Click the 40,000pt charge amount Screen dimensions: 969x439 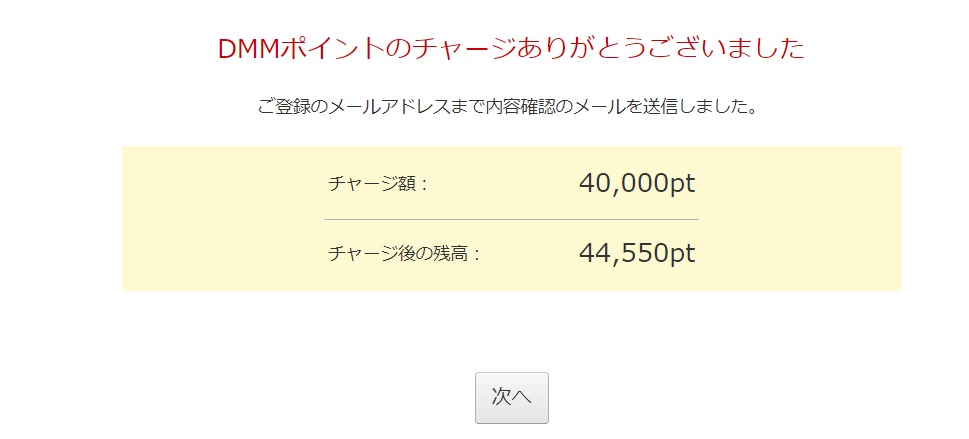tap(636, 184)
